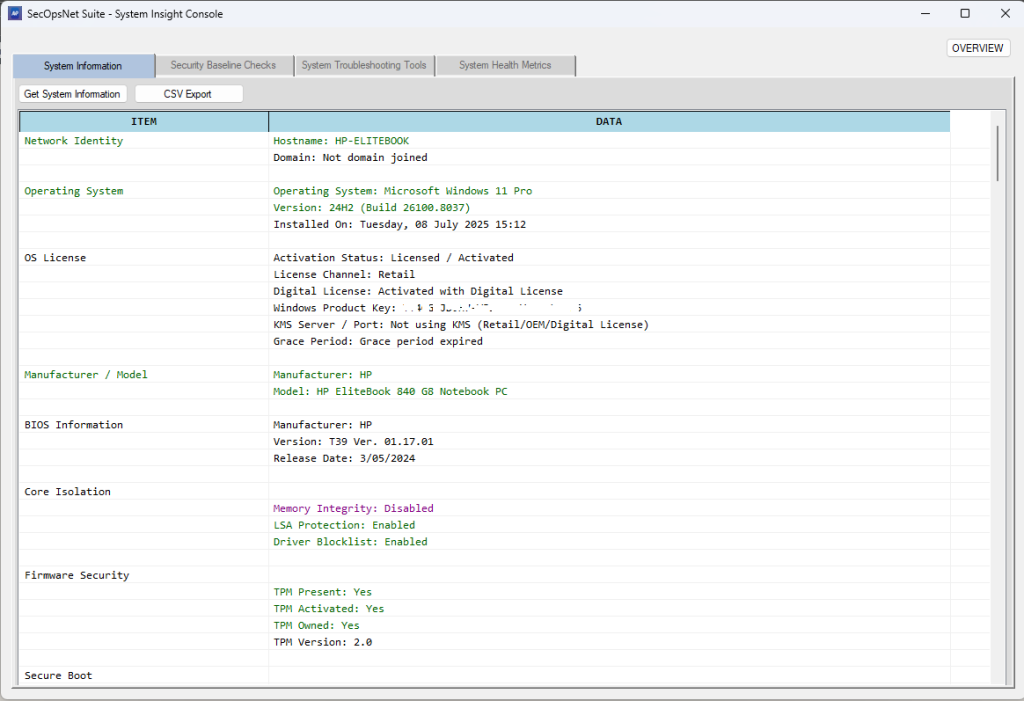Open the OVERVIEW button

(977, 48)
